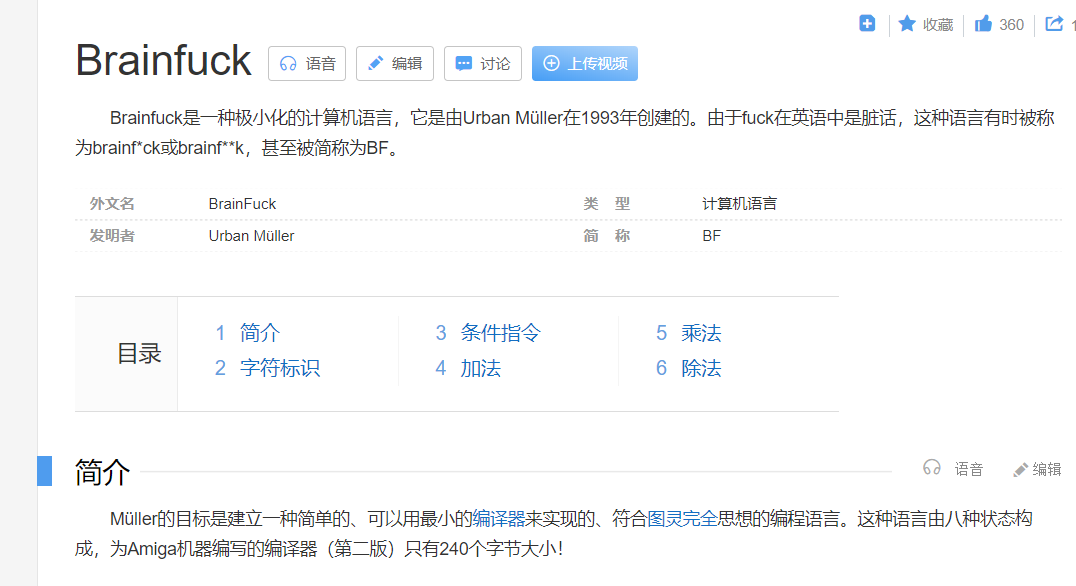Jump to 简介 in the table of contents
Screen dimensions: 1076x586
click(259, 332)
